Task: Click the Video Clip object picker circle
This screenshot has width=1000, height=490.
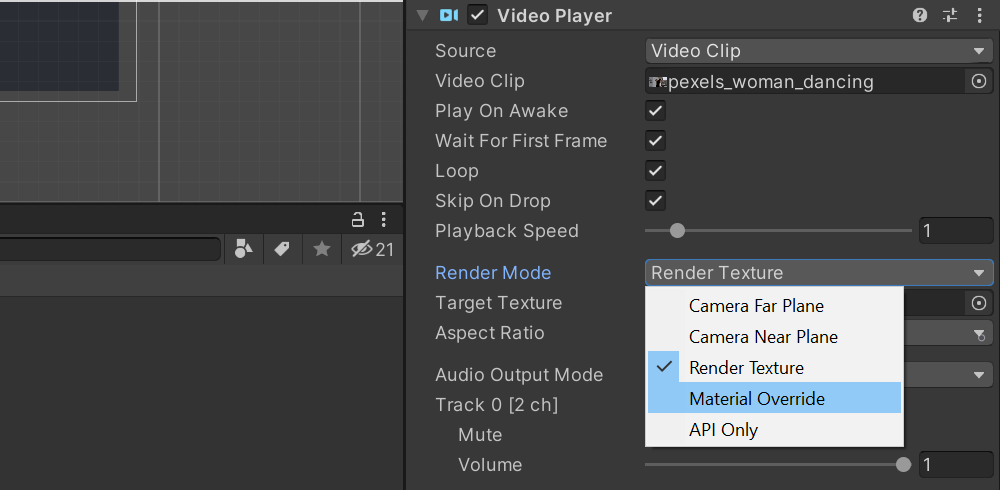Action: pyautogui.click(x=979, y=81)
